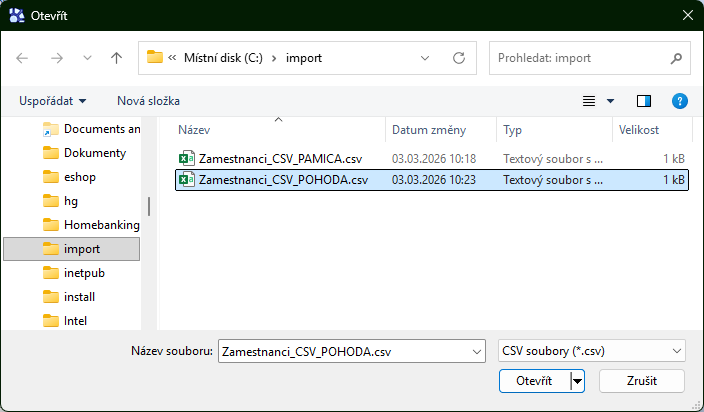Open the Uspořádat menu

[52, 101]
